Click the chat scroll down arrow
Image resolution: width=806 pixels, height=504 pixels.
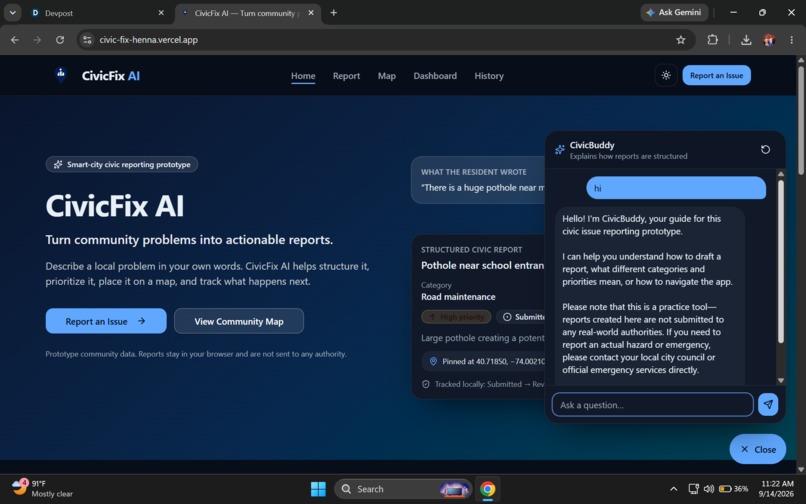click(781, 381)
